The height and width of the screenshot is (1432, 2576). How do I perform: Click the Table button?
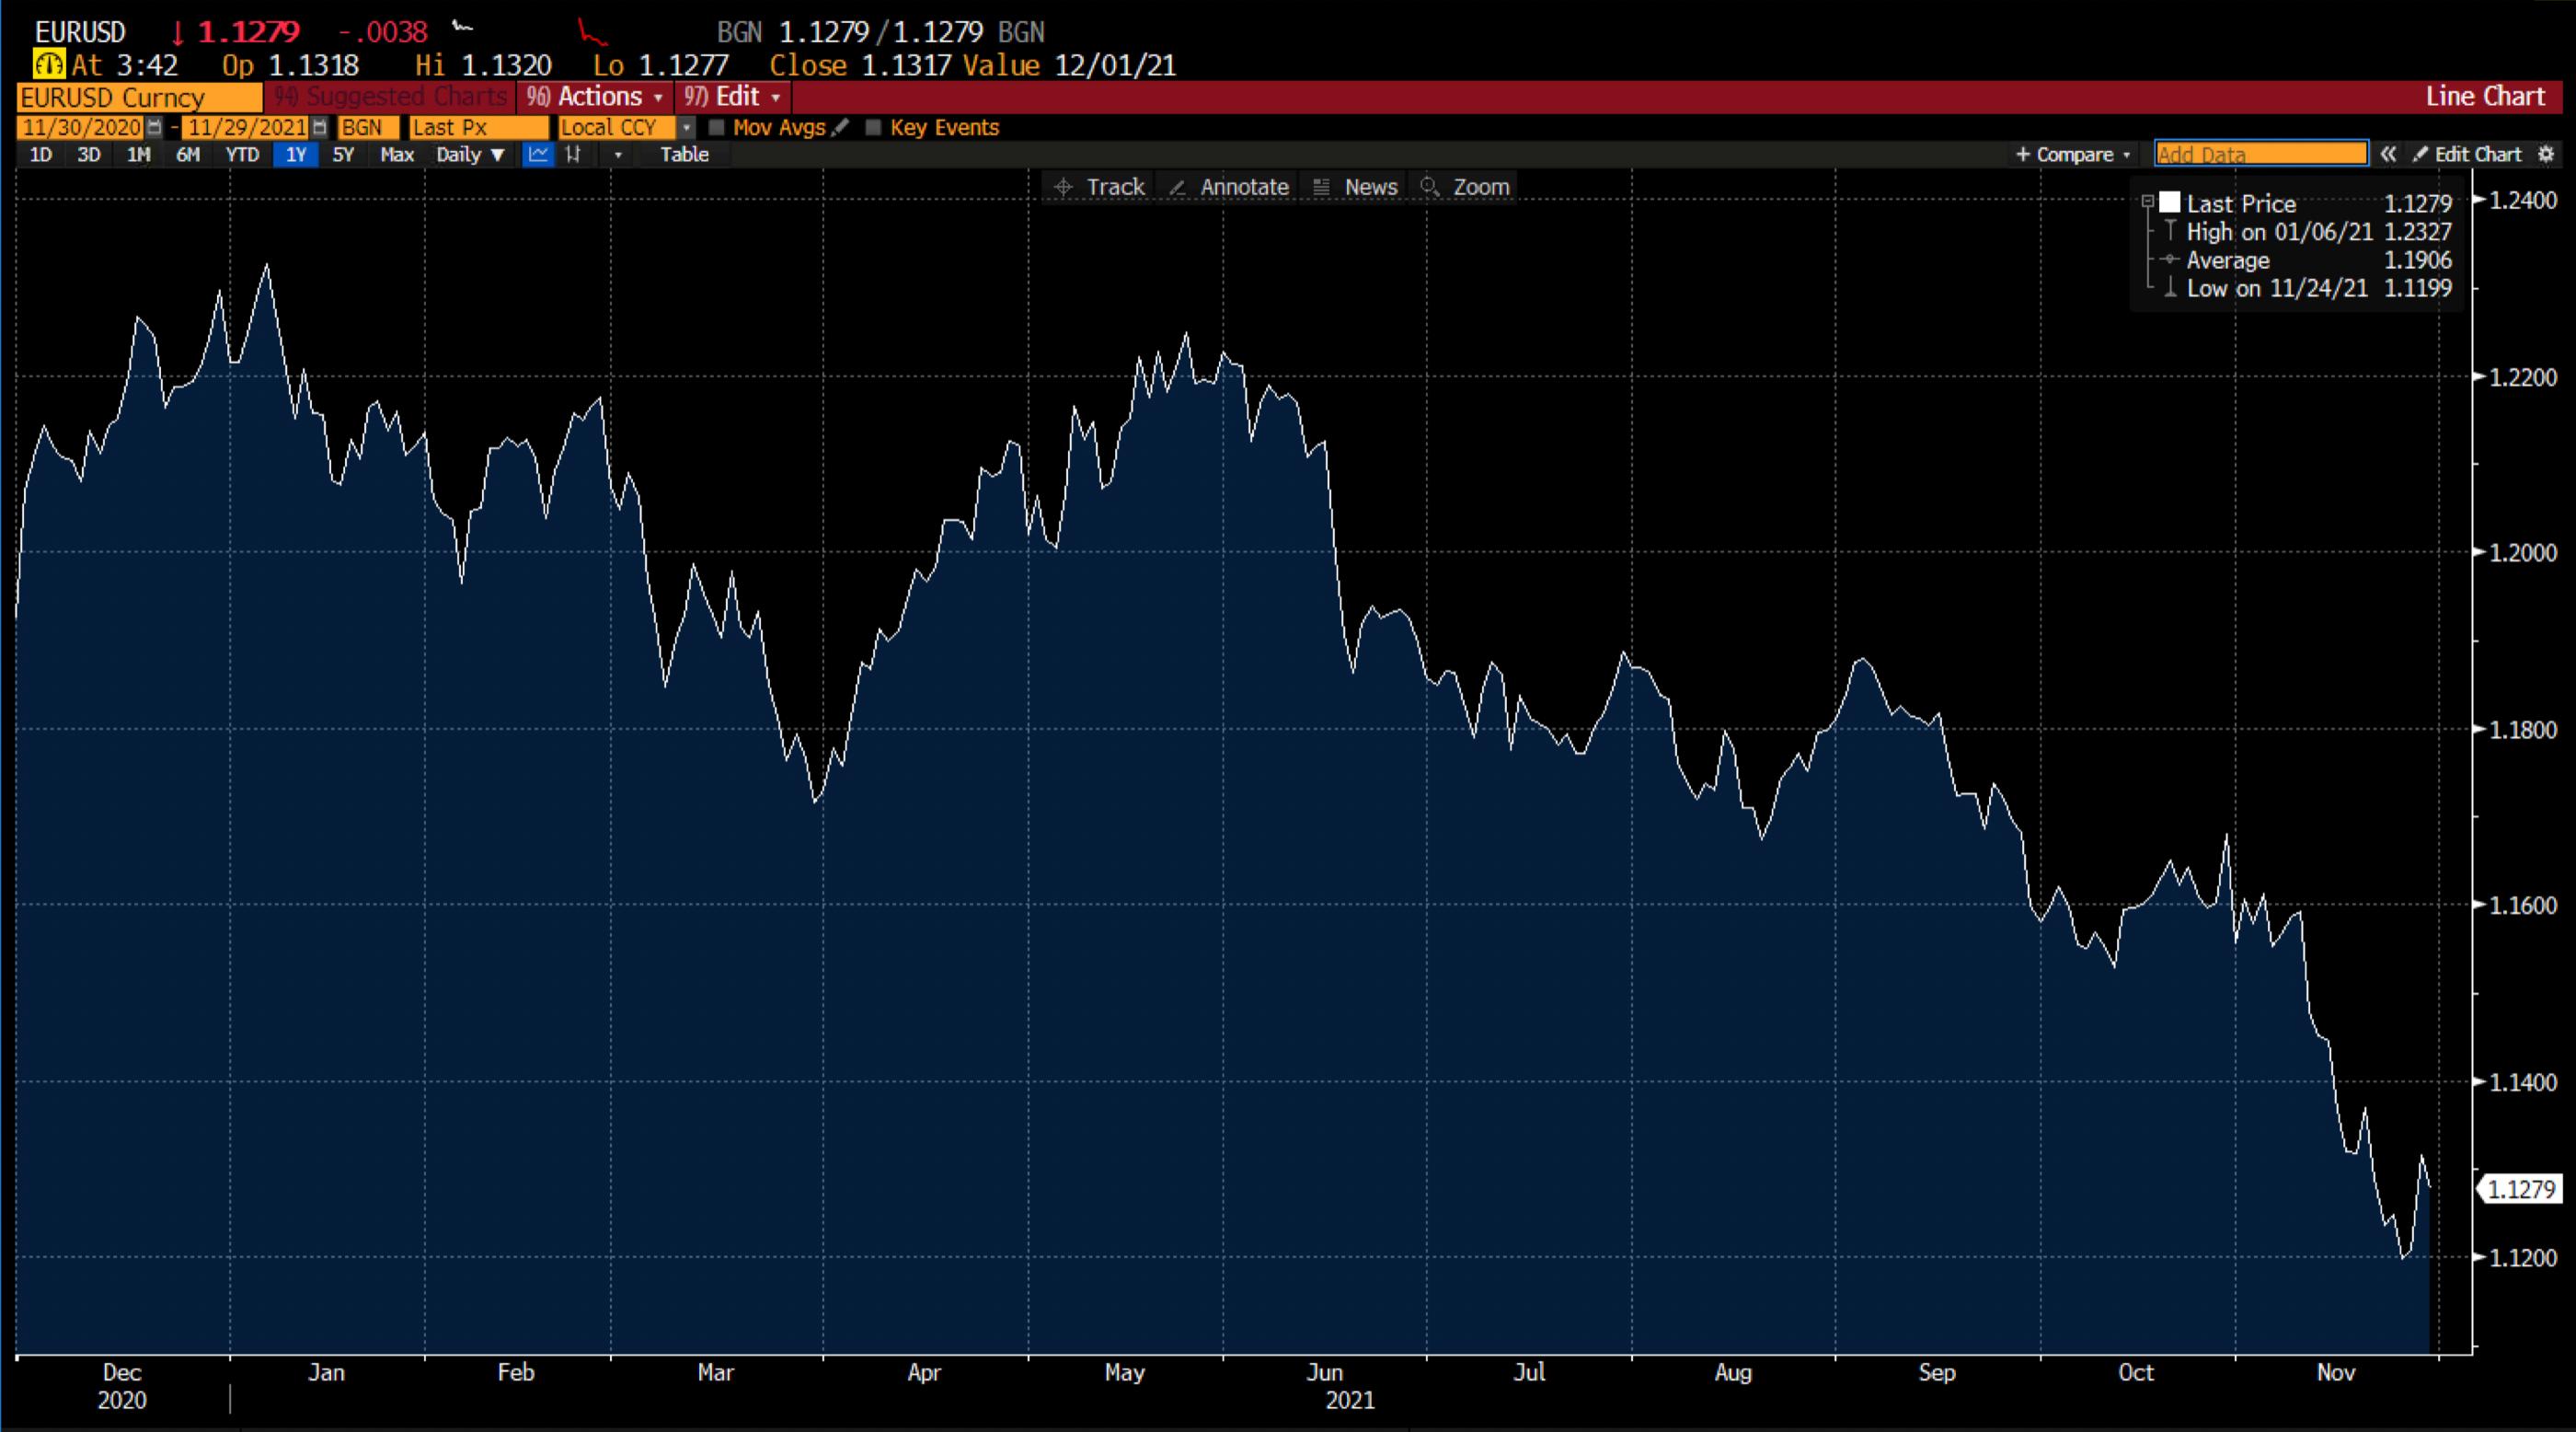pos(684,155)
